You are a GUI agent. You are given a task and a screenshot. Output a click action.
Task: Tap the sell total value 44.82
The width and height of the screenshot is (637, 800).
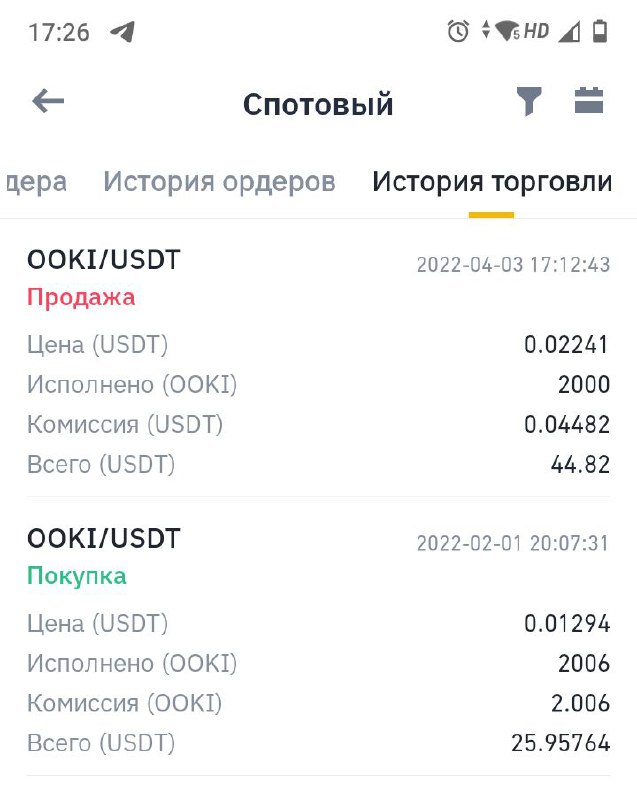[x=580, y=465]
